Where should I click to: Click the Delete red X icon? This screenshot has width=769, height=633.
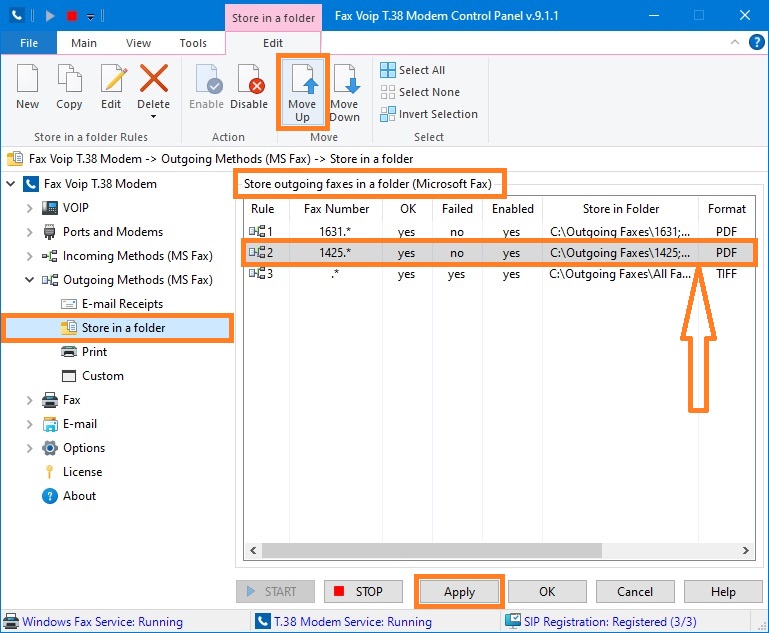(x=154, y=78)
